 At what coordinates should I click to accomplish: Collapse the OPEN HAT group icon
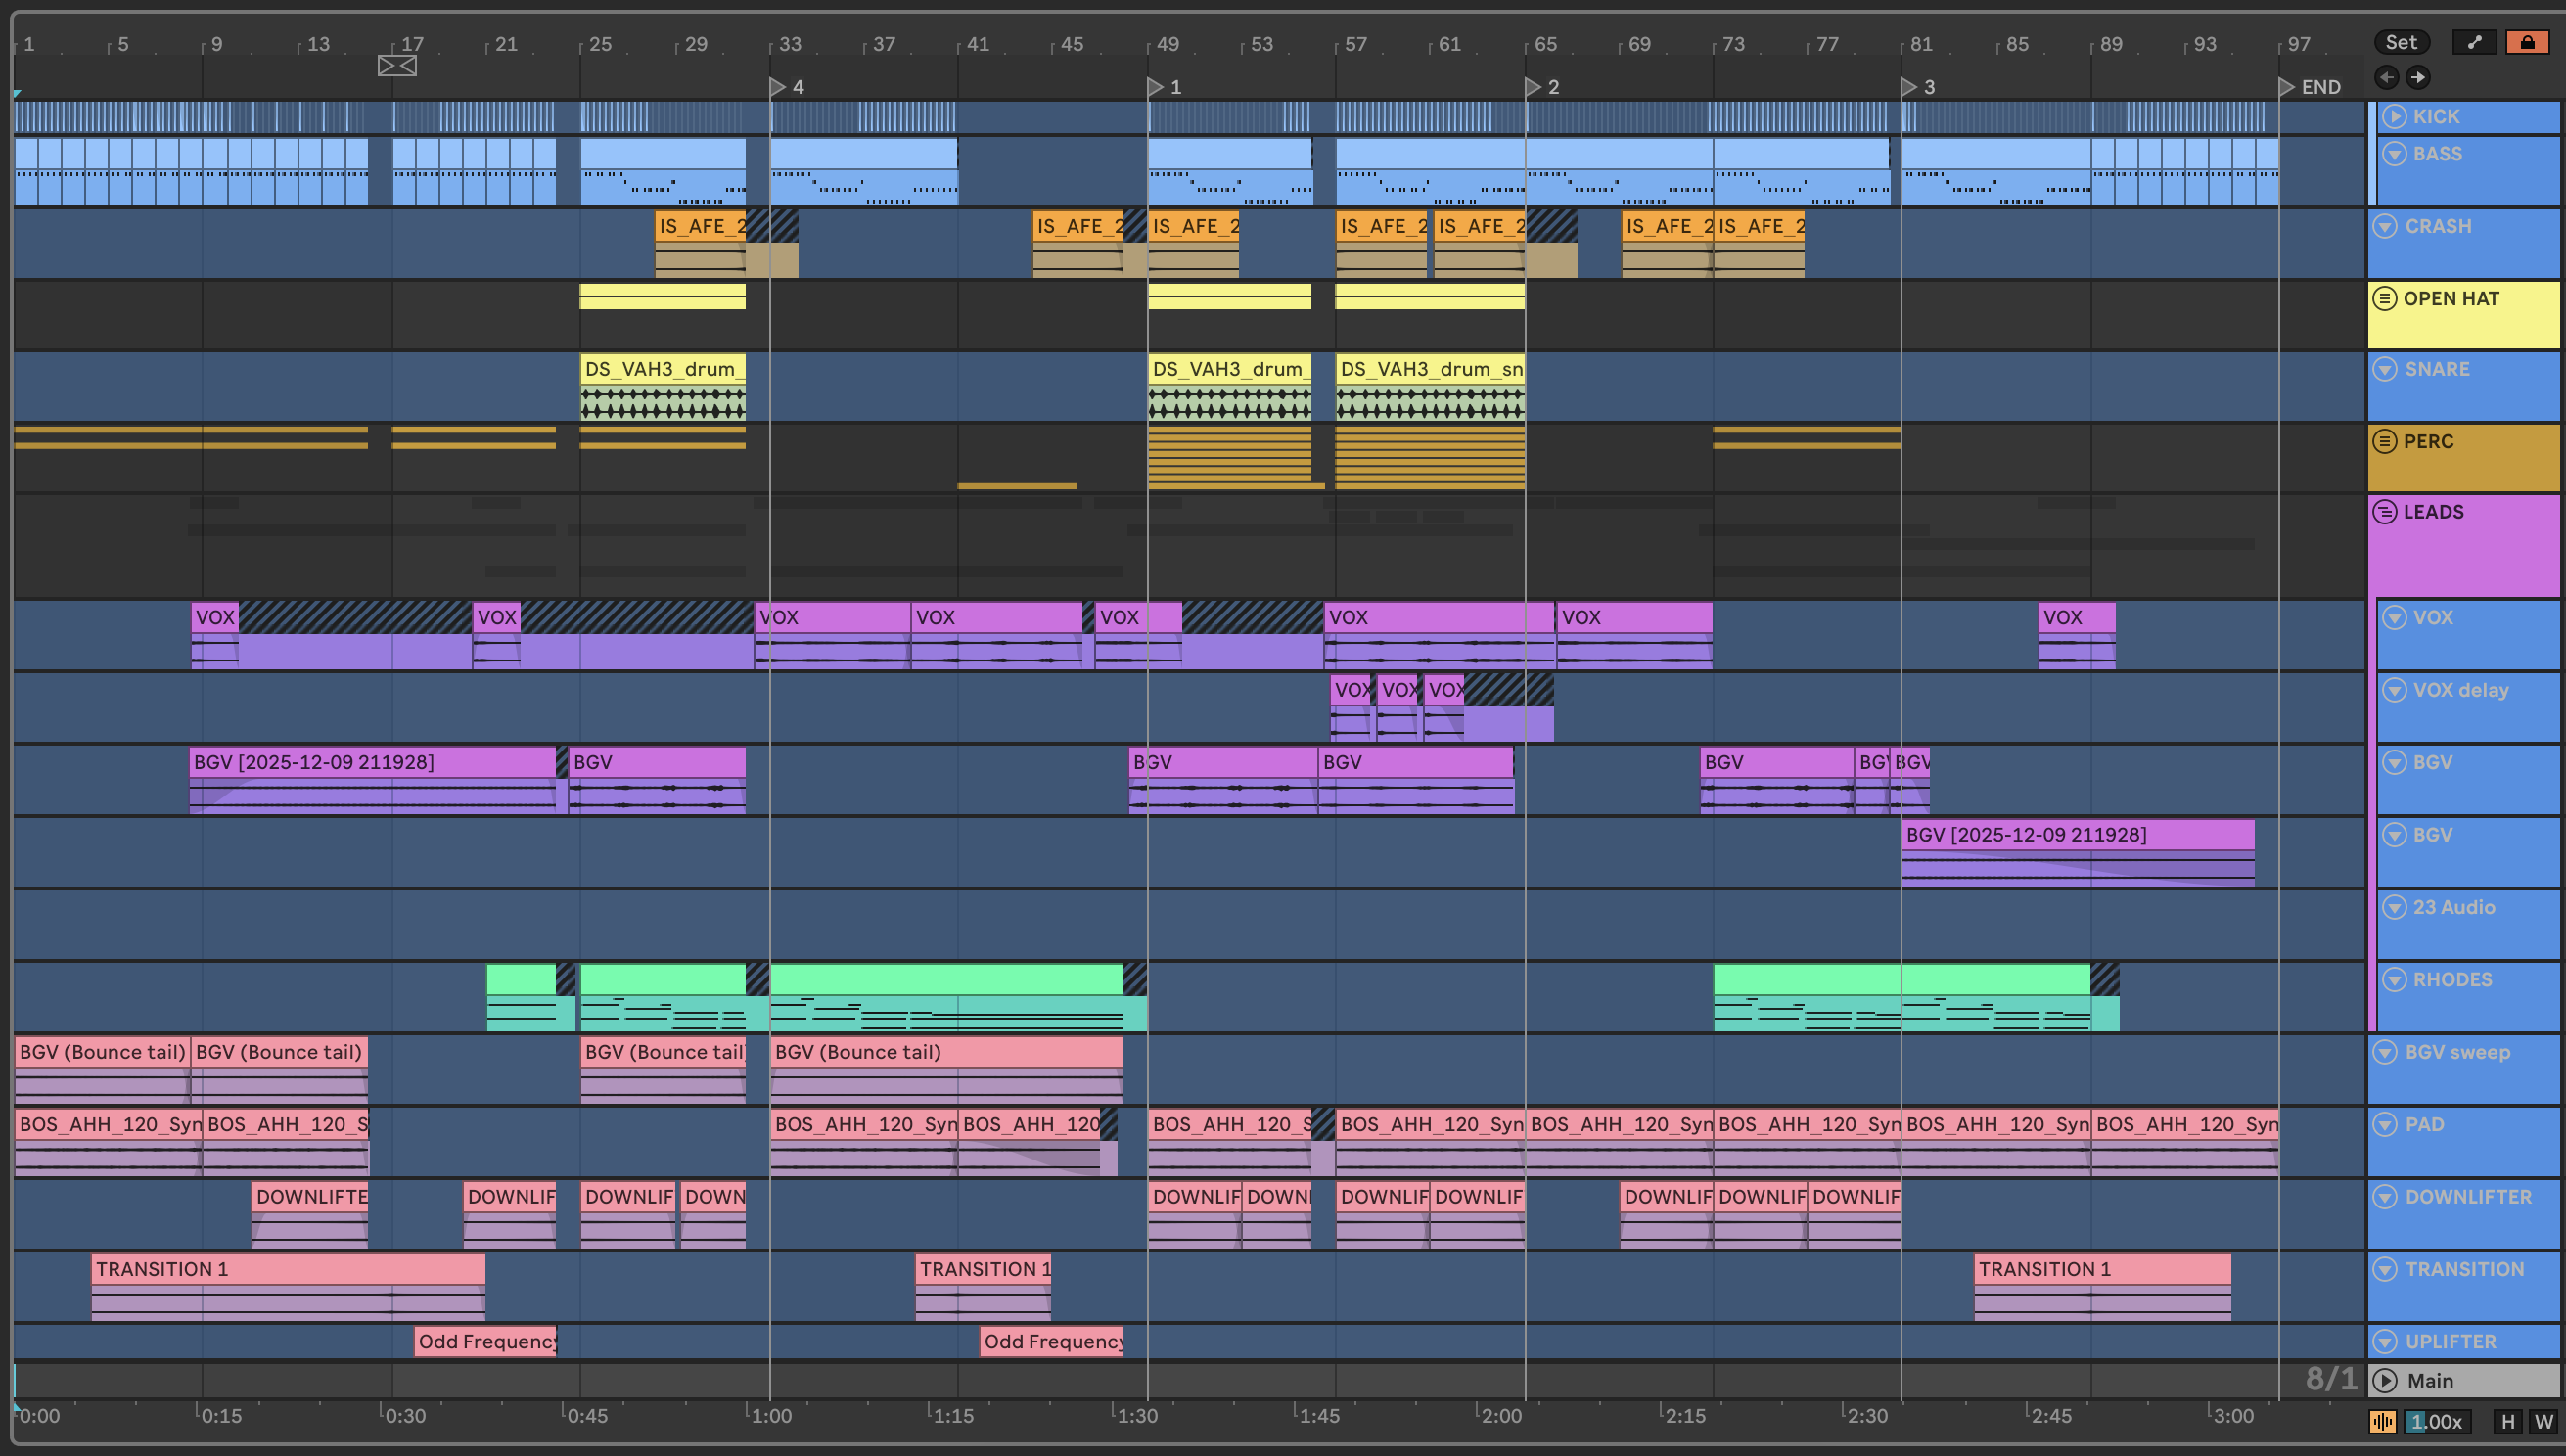(2385, 299)
